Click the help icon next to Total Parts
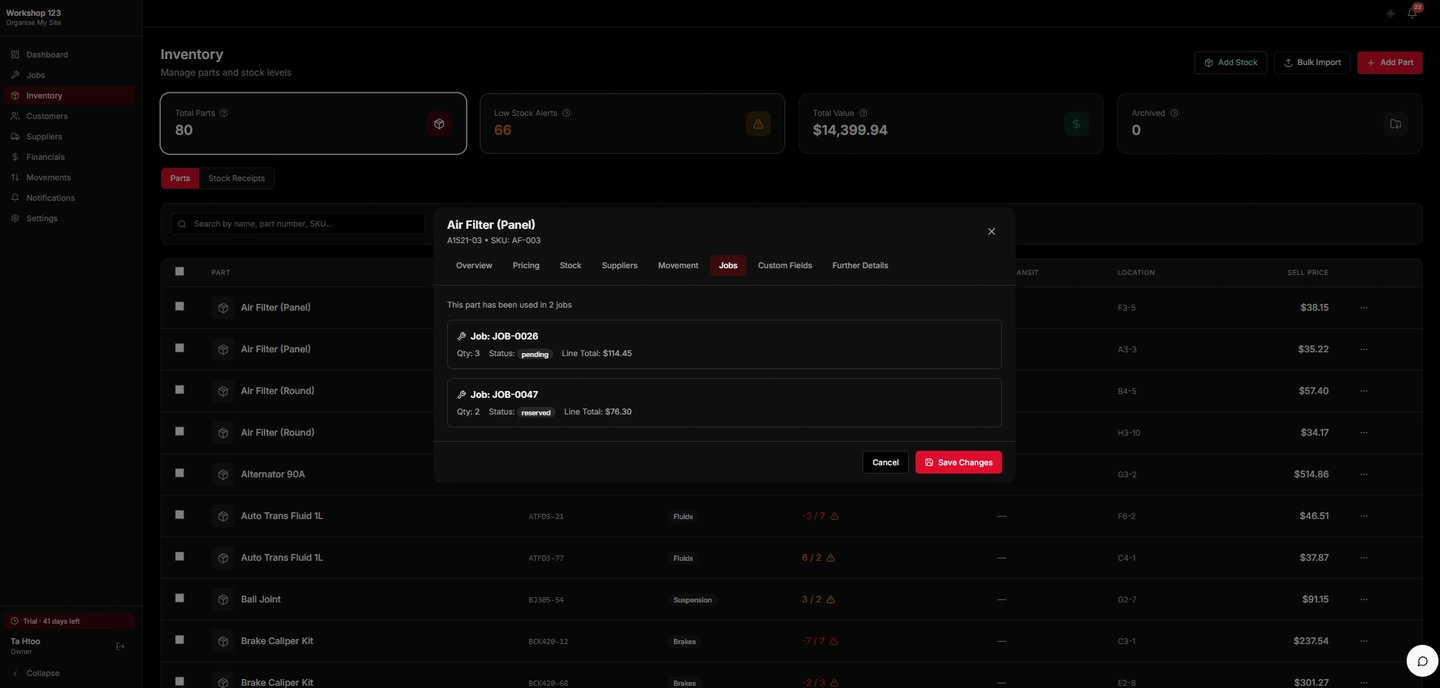The image size is (1440, 688). pyautogui.click(x=223, y=113)
